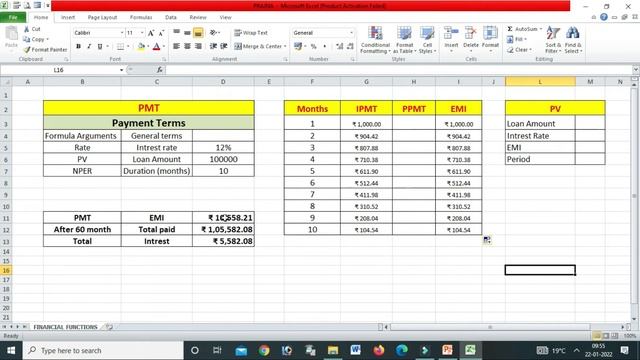
Task: Open the Conditional Formatting menu
Action: tap(375, 40)
